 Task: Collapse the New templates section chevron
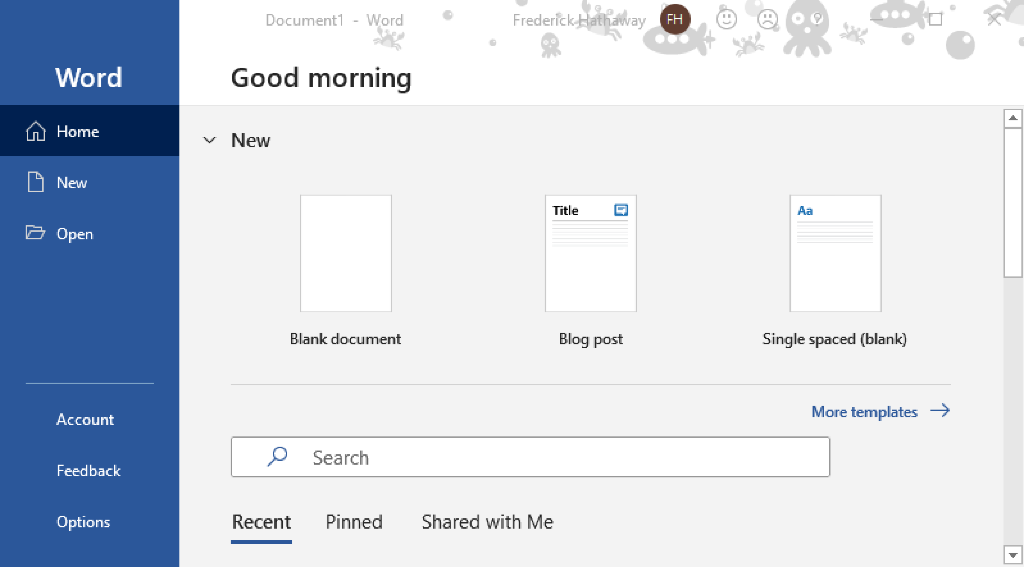pos(209,140)
